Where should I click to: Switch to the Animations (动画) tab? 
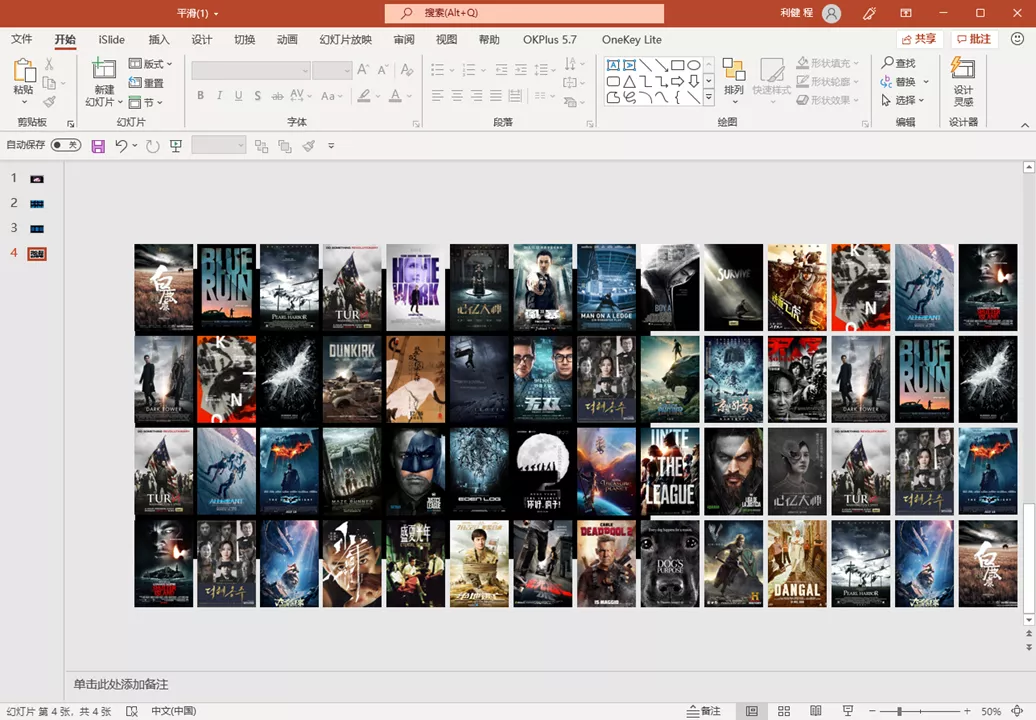(287, 40)
